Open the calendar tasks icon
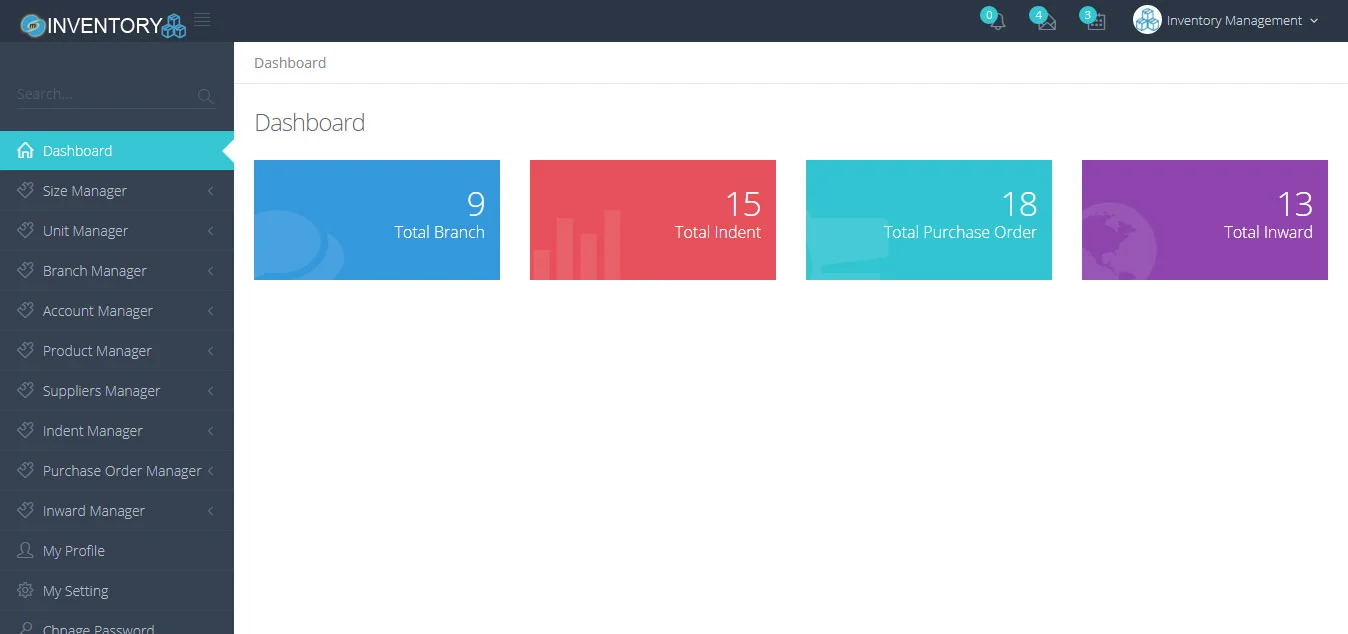This screenshot has width=1348, height=634. (x=1096, y=21)
